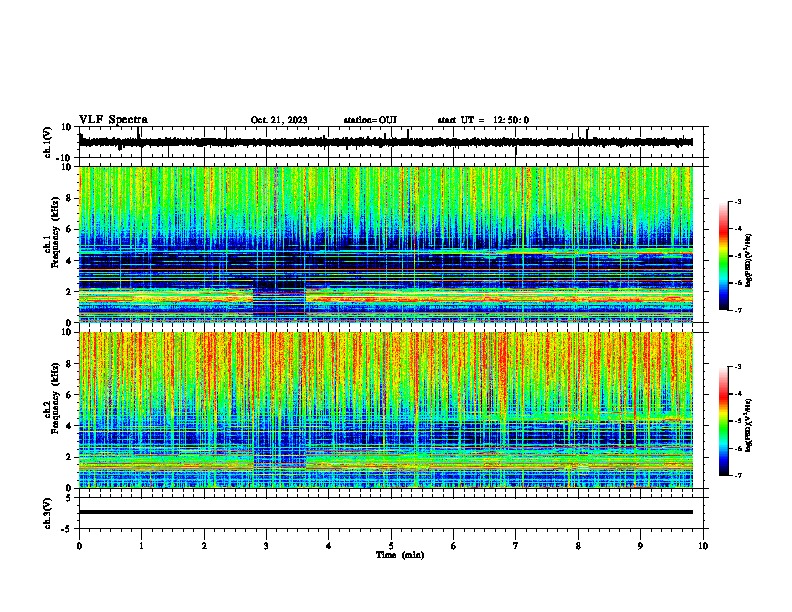Click the ch.1 spectrogram panel
The height and width of the screenshot is (612, 792).
click(386, 244)
